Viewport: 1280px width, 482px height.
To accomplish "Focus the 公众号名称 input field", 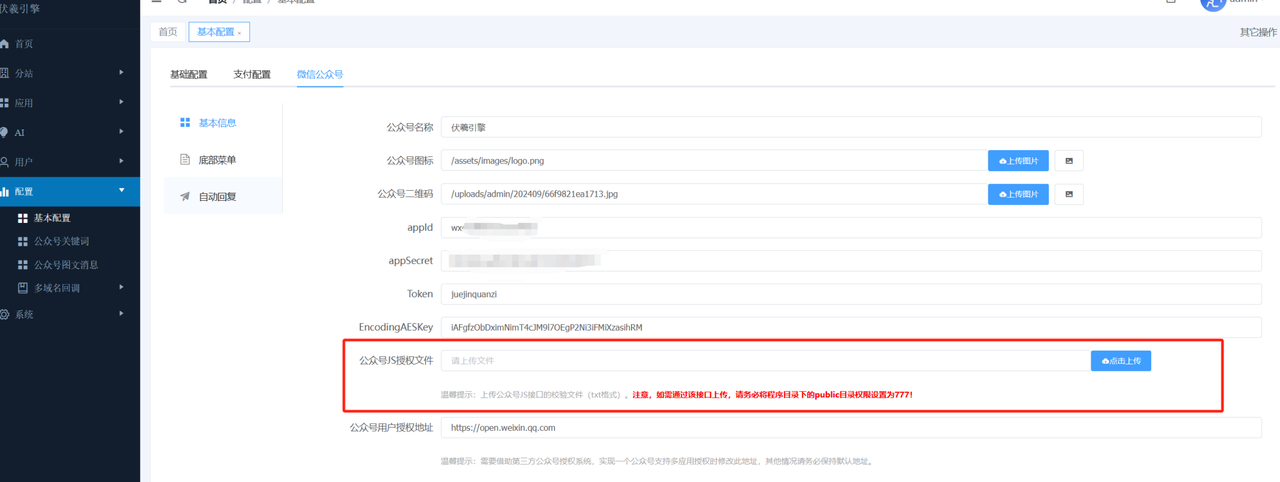I will [851, 127].
